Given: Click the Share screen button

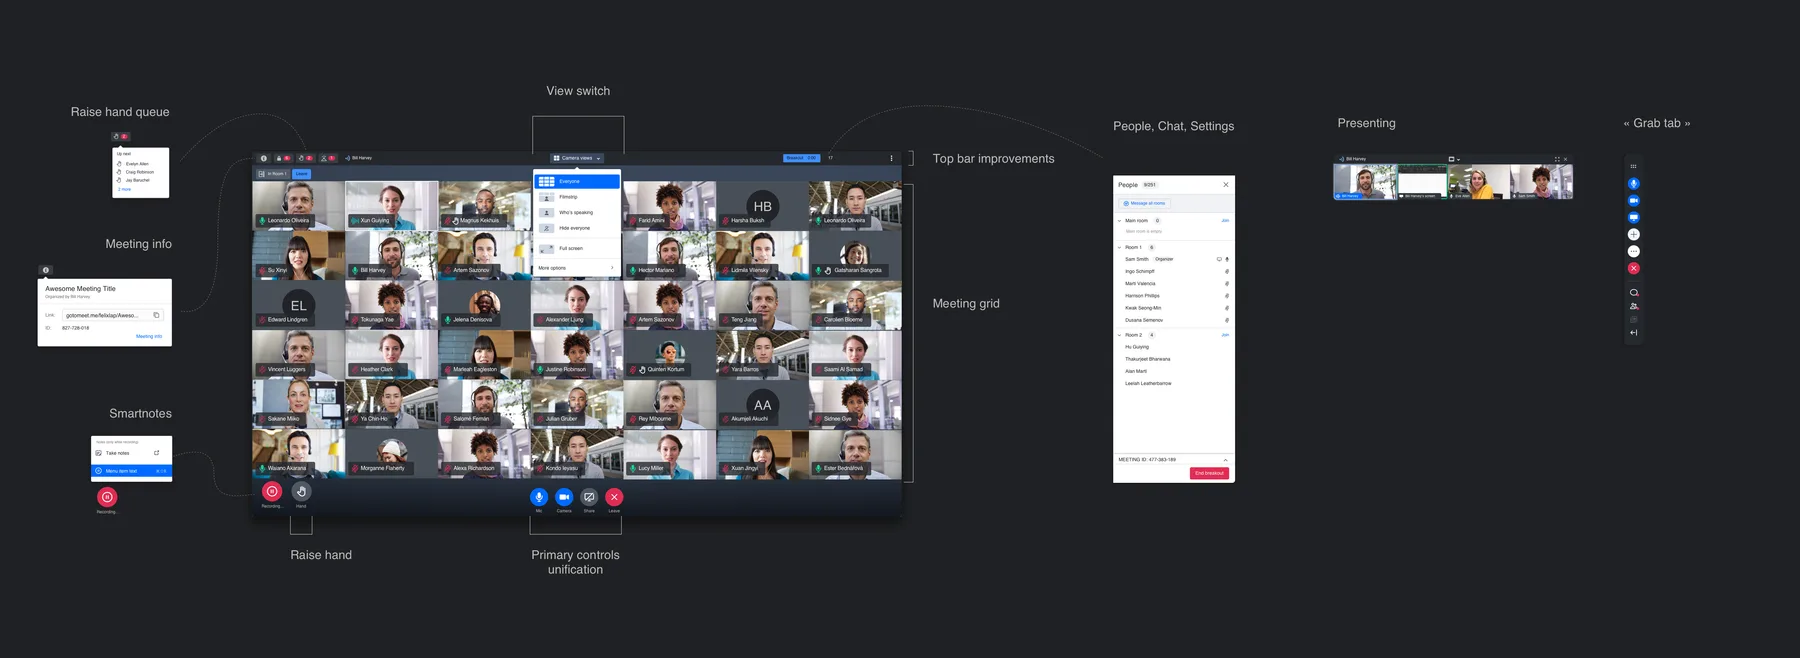Looking at the screenshot, I should pyautogui.click(x=589, y=497).
